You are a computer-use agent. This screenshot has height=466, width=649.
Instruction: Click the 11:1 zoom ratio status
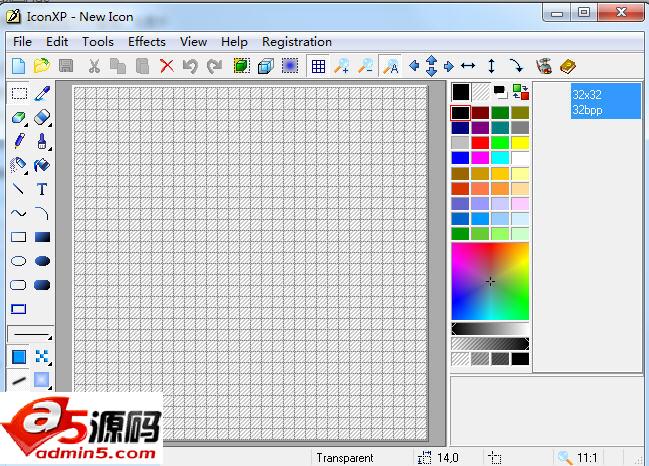pyautogui.click(x=587, y=458)
